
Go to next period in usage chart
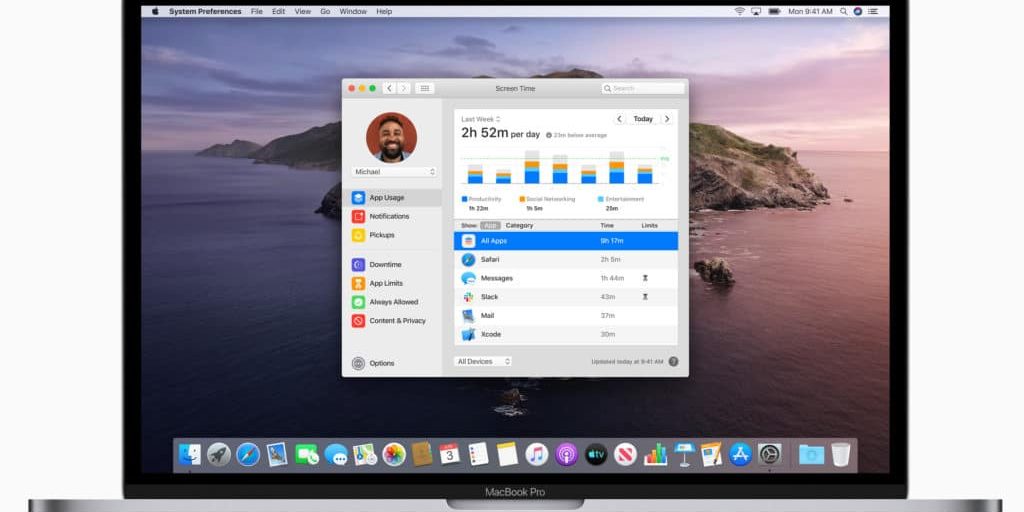pyautogui.click(x=667, y=119)
